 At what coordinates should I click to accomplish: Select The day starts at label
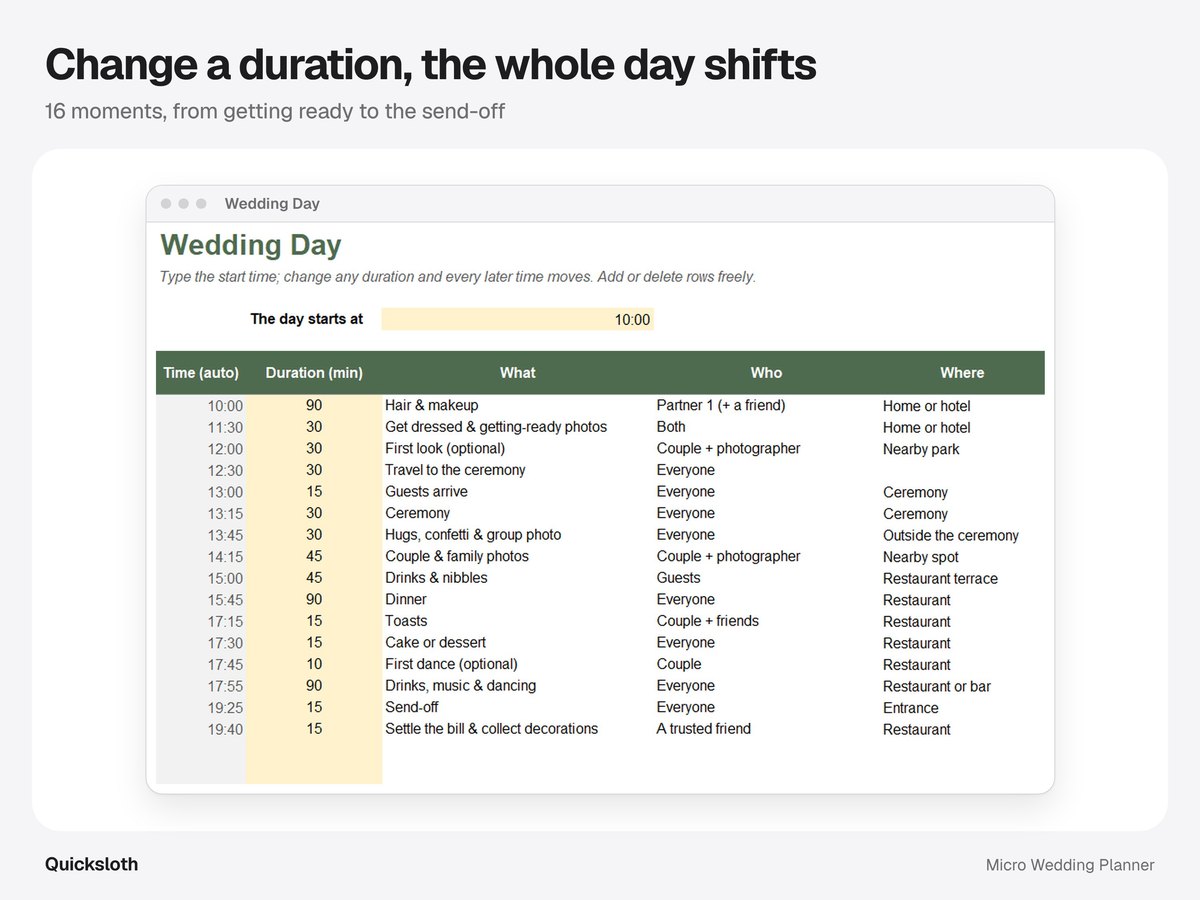[307, 320]
